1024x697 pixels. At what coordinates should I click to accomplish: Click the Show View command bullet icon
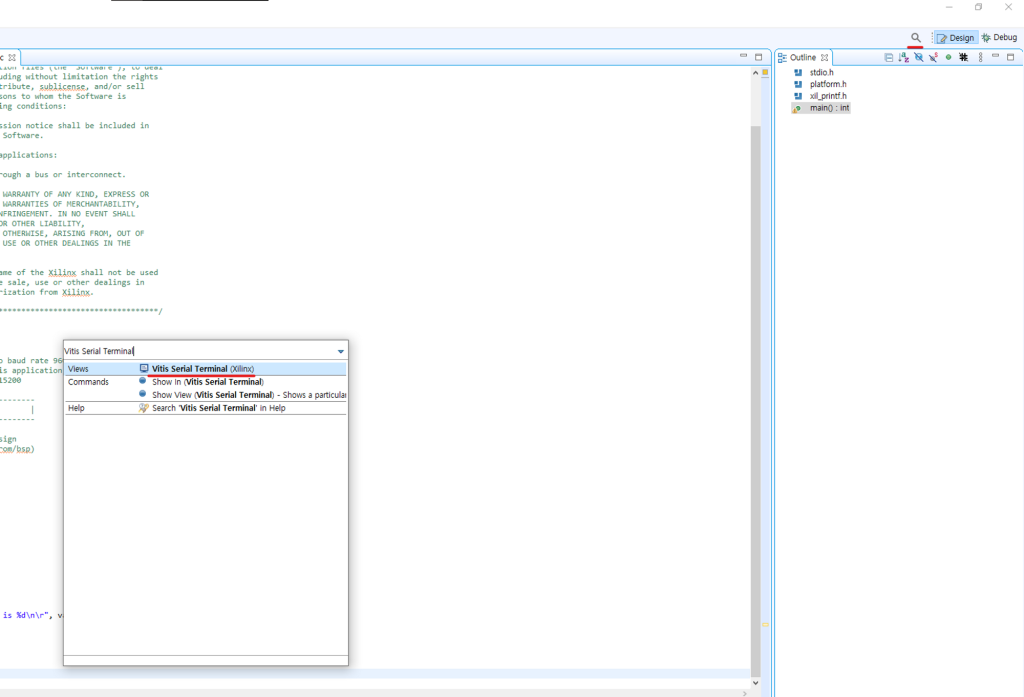142,394
